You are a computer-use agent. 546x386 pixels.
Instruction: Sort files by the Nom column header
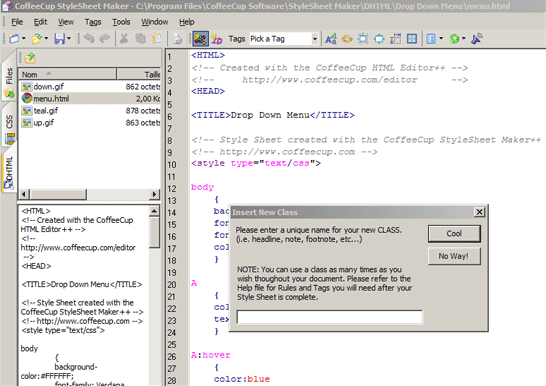(x=67, y=74)
